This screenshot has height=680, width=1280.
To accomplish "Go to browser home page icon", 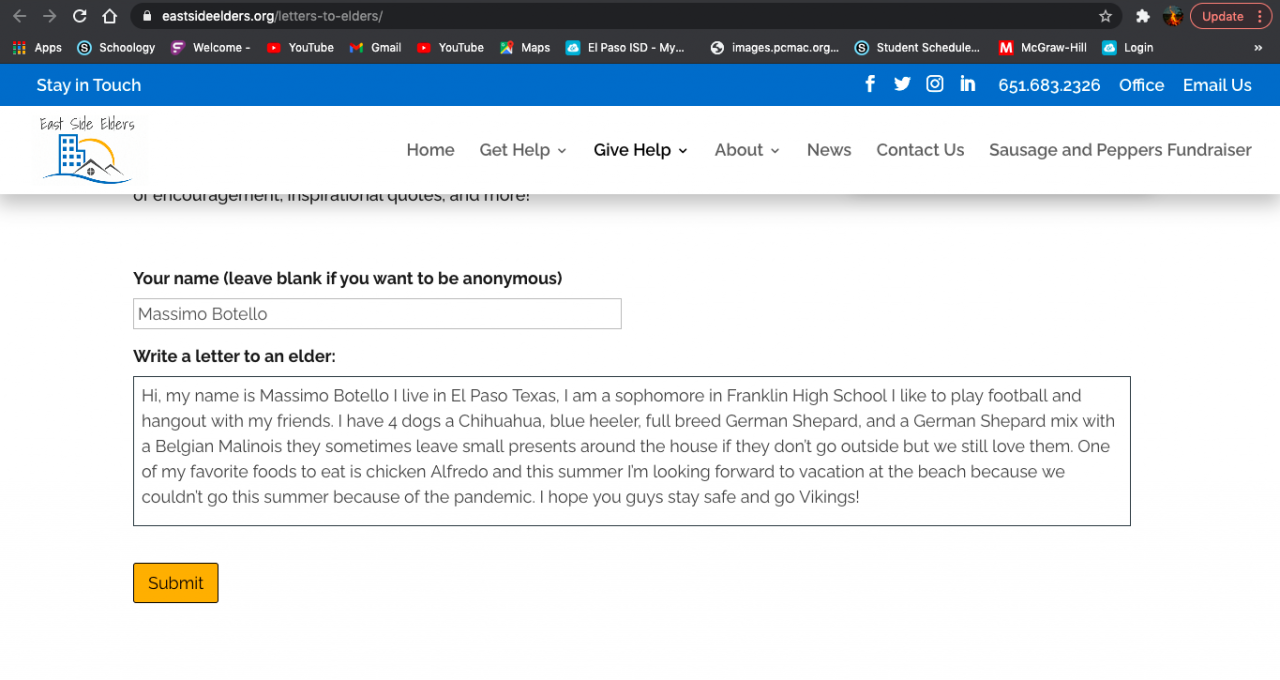I will (110, 16).
